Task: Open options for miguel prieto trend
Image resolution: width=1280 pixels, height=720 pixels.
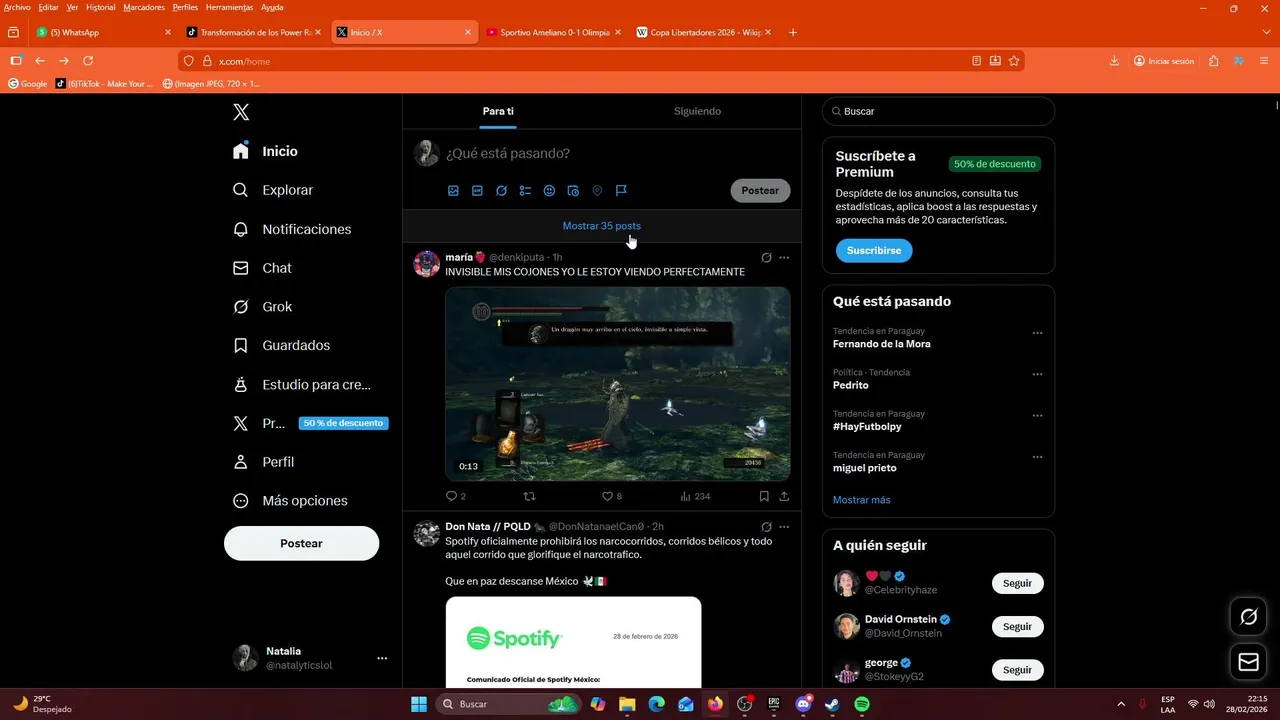Action: [x=1037, y=457]
